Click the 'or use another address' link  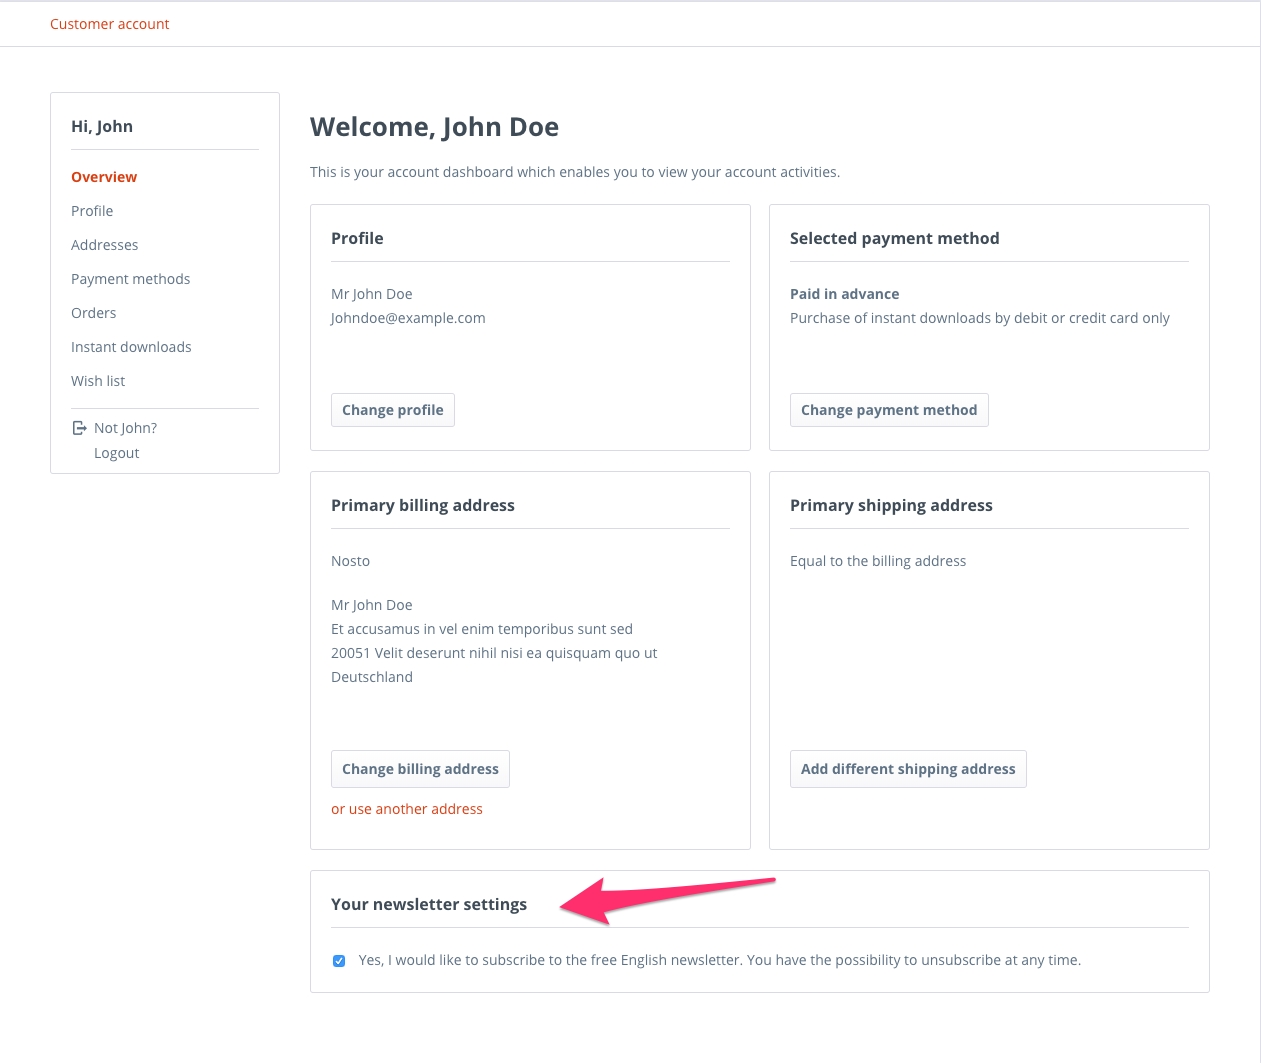coord(407,809)
